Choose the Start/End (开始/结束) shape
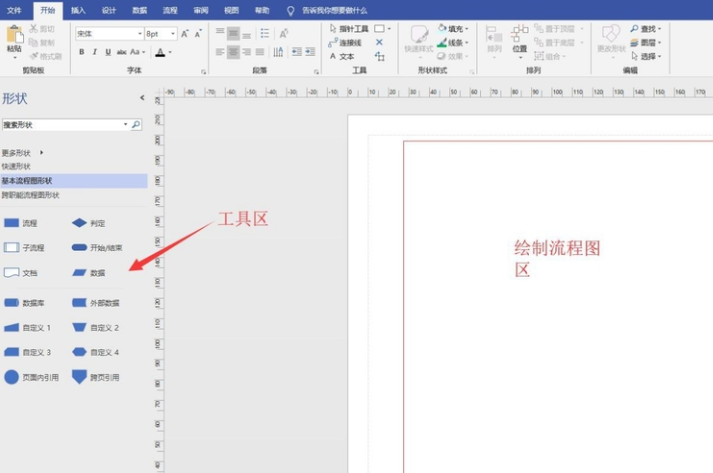The width and height of the screenshot is (713, 473). (x=79, y=247)
